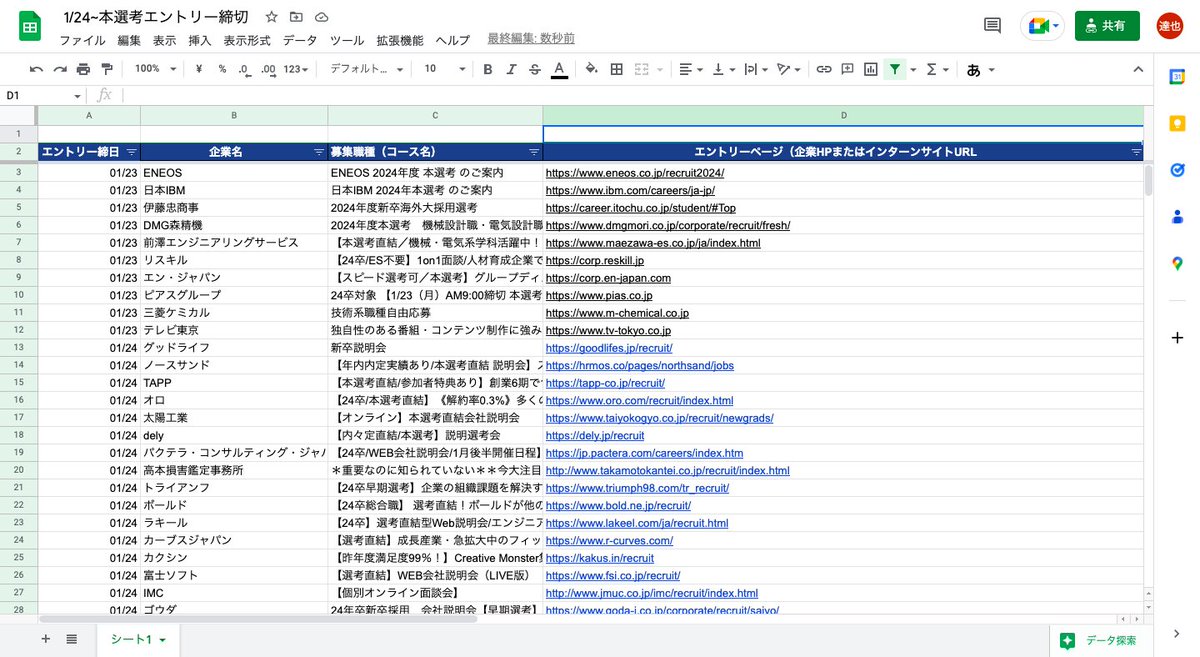
Task: Move document folder icon
Action: coord(296,18)
